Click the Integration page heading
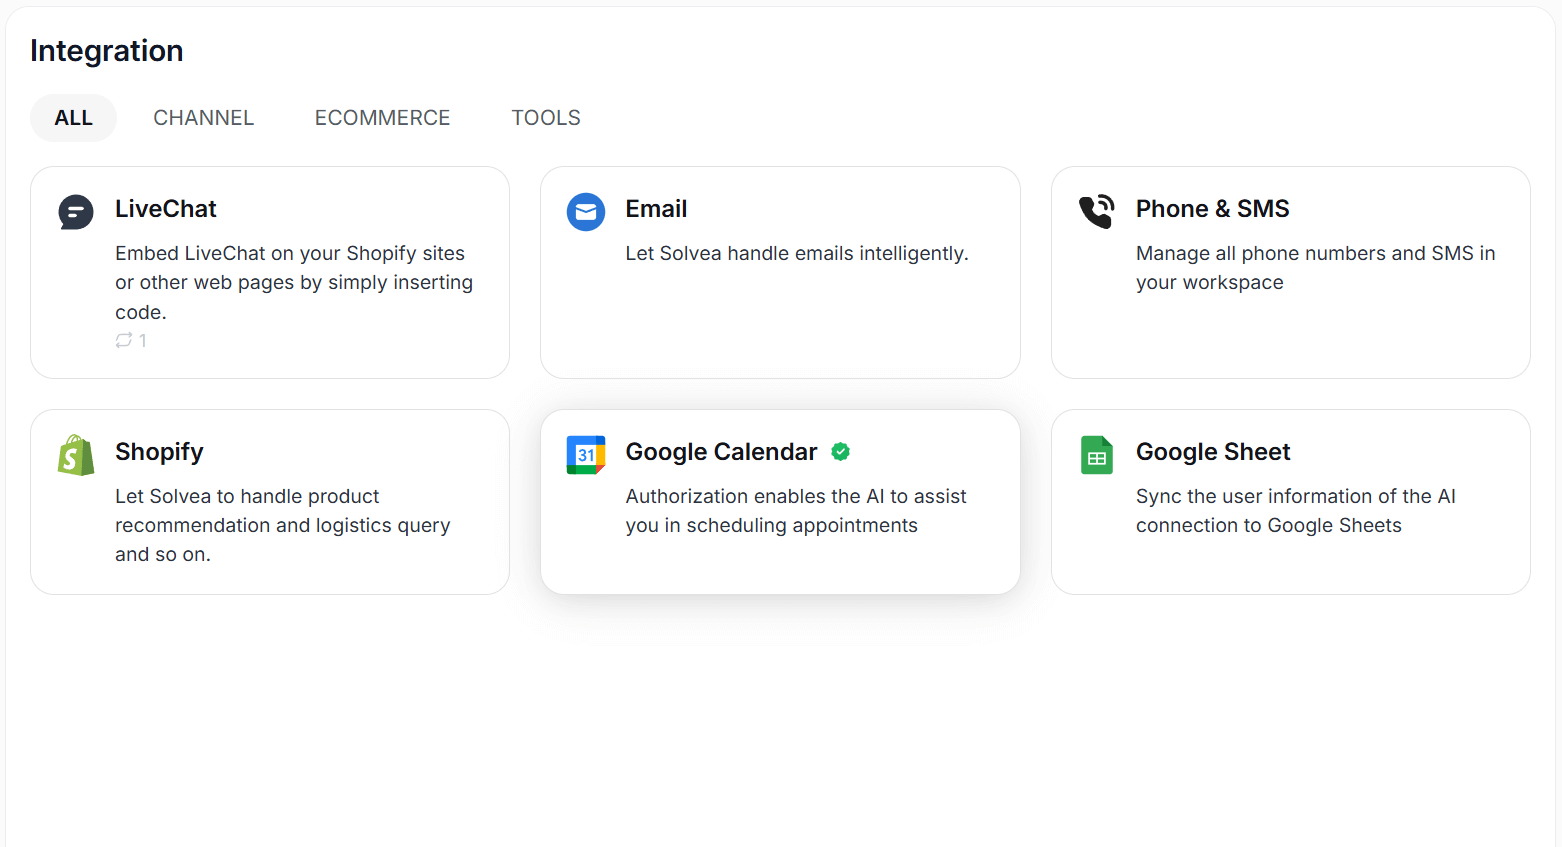1562x847 pixels. click(x=107, y=51)
